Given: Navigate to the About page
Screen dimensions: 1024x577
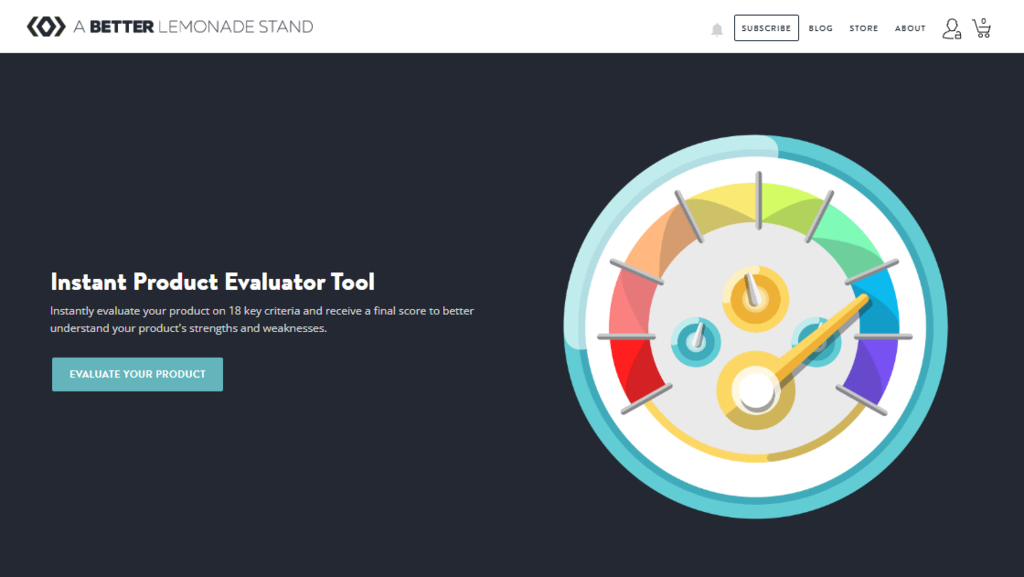Looking at the screenshot, I should click(x=910, y=28).
